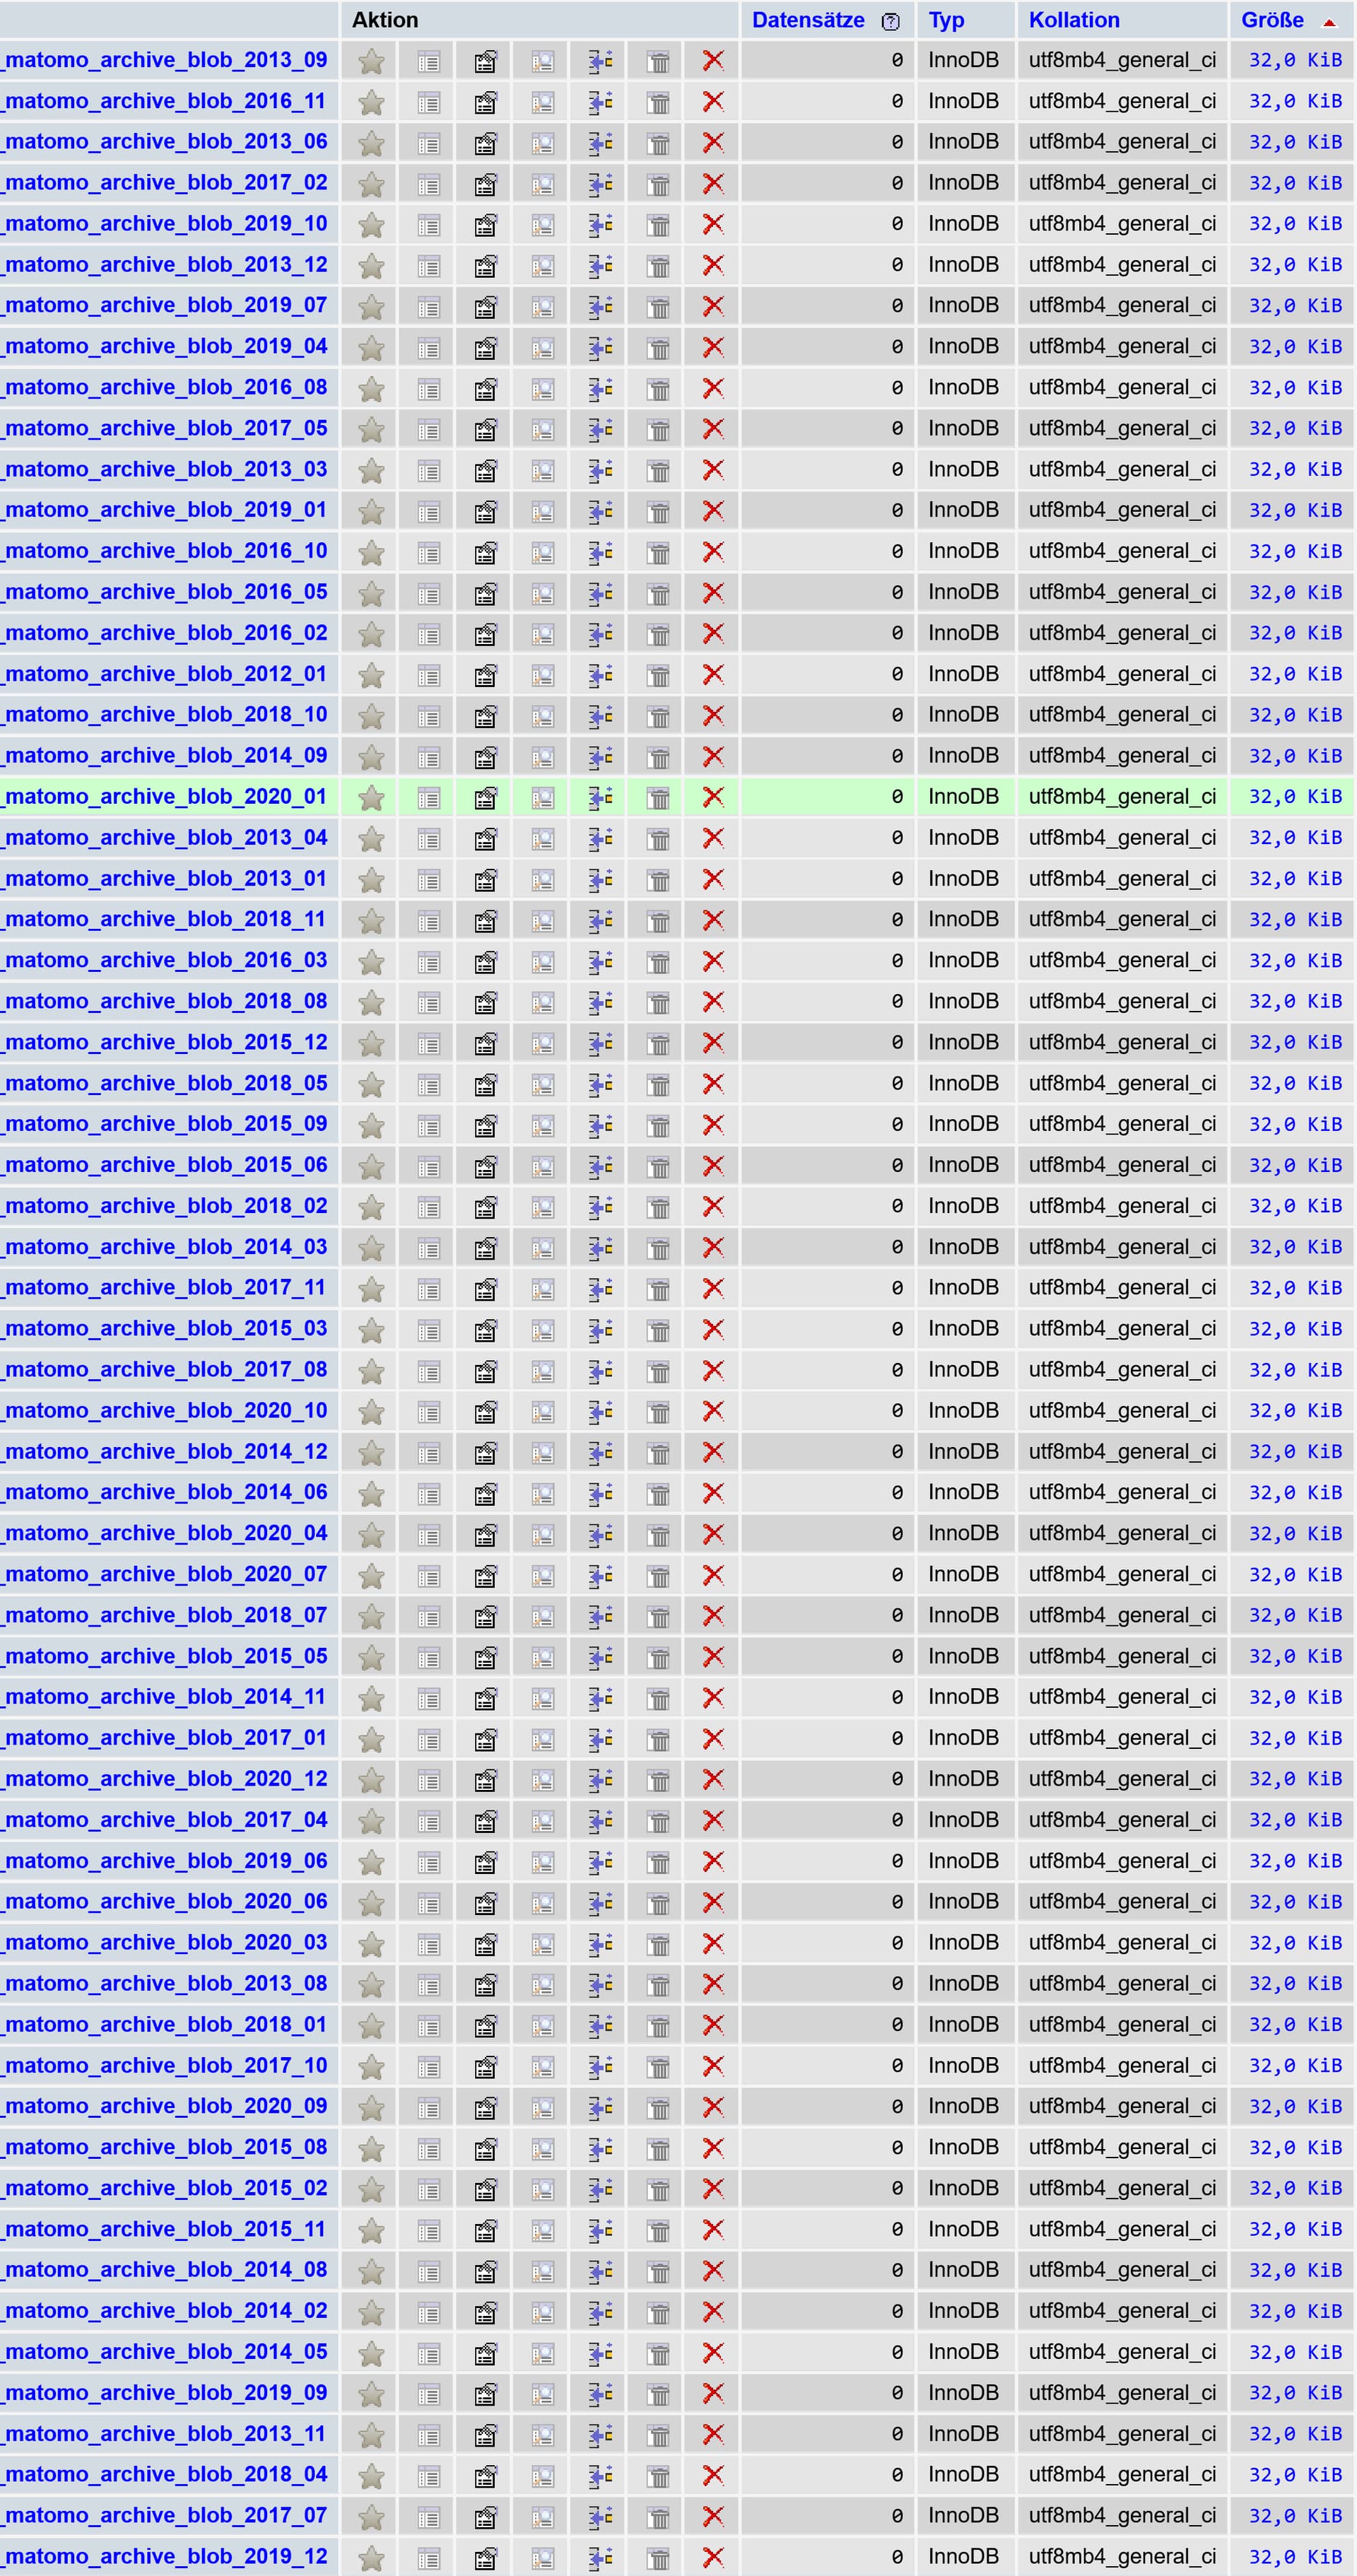Viewport: 1357px width, 2576px height.
Task: Drop icon in matomo_archive_blob_2020_01 row
Action: (x=713, y=797)
